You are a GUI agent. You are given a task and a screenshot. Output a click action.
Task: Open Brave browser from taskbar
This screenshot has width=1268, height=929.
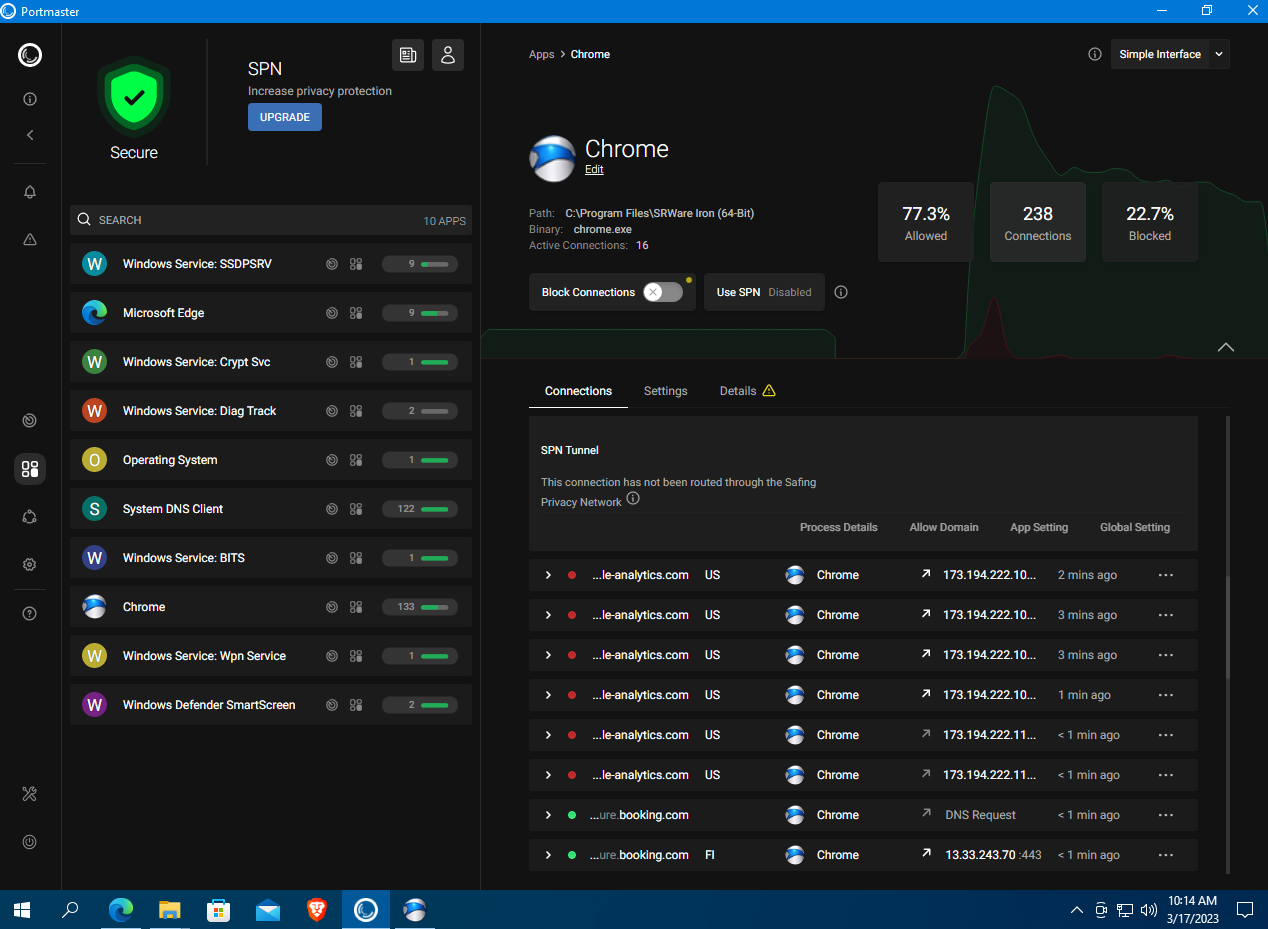[317, 910]
